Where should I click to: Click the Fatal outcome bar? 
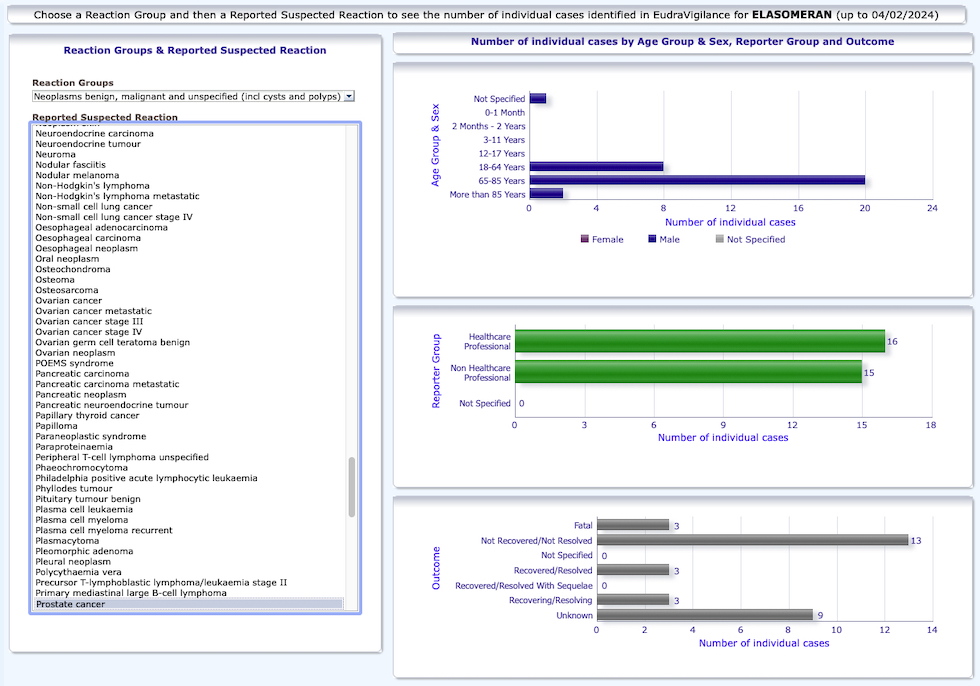pos(633,525)
